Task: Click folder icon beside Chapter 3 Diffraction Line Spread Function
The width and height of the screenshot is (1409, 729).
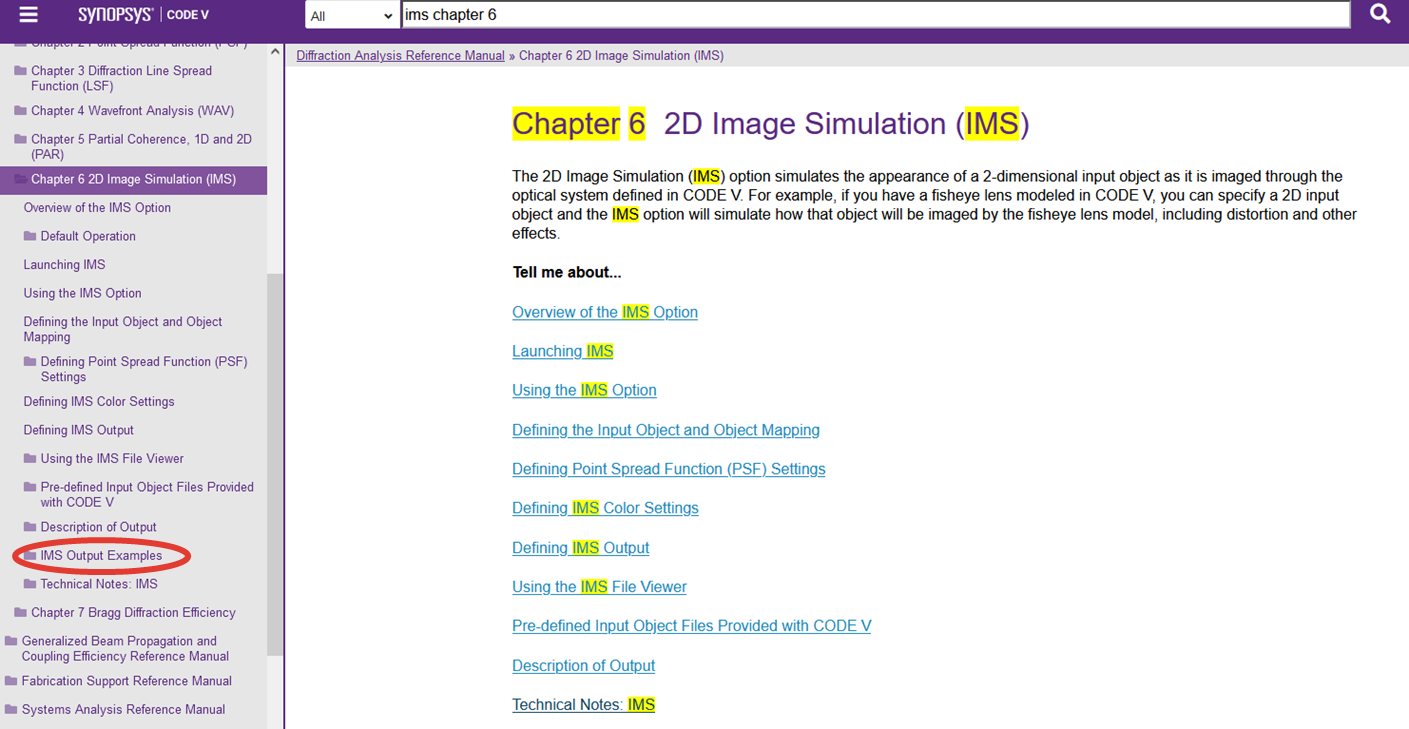Action: pyautogui.click(x=21, y=71)
